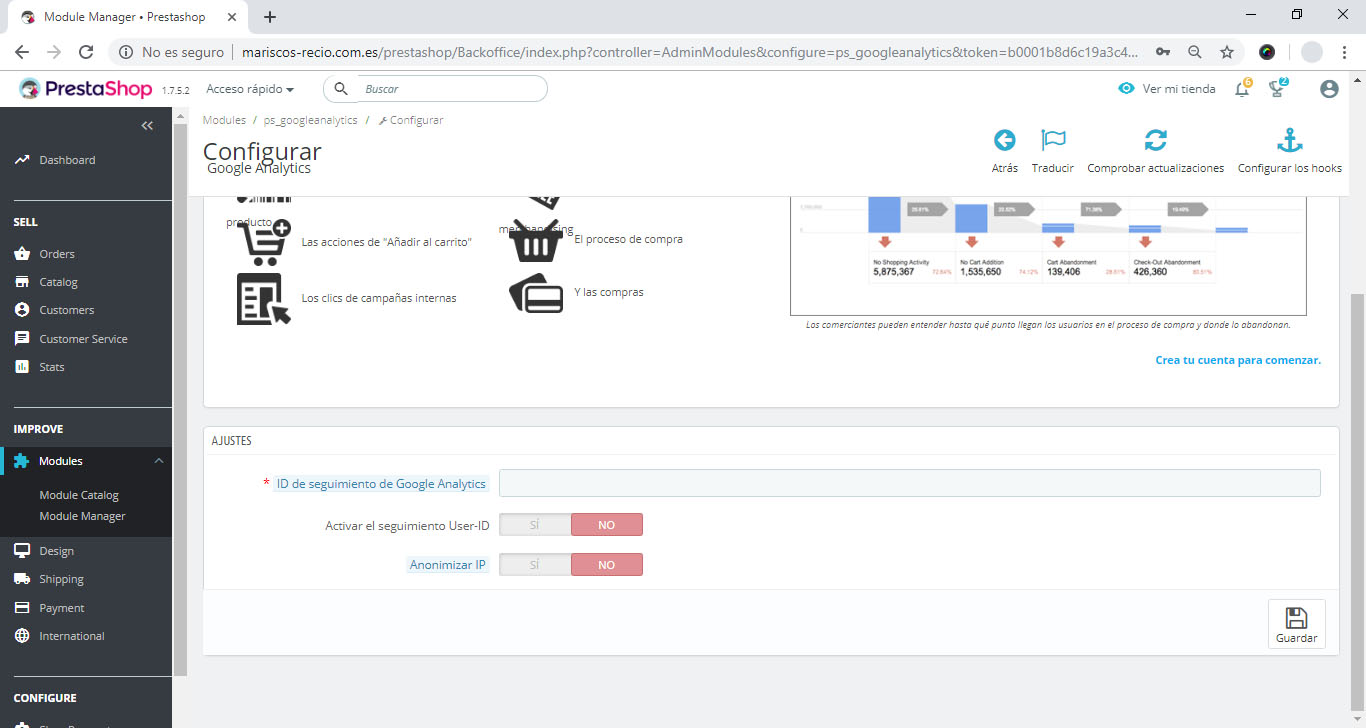Click the Orders basket icon
1366x728 pixels.
pos(22,254)
